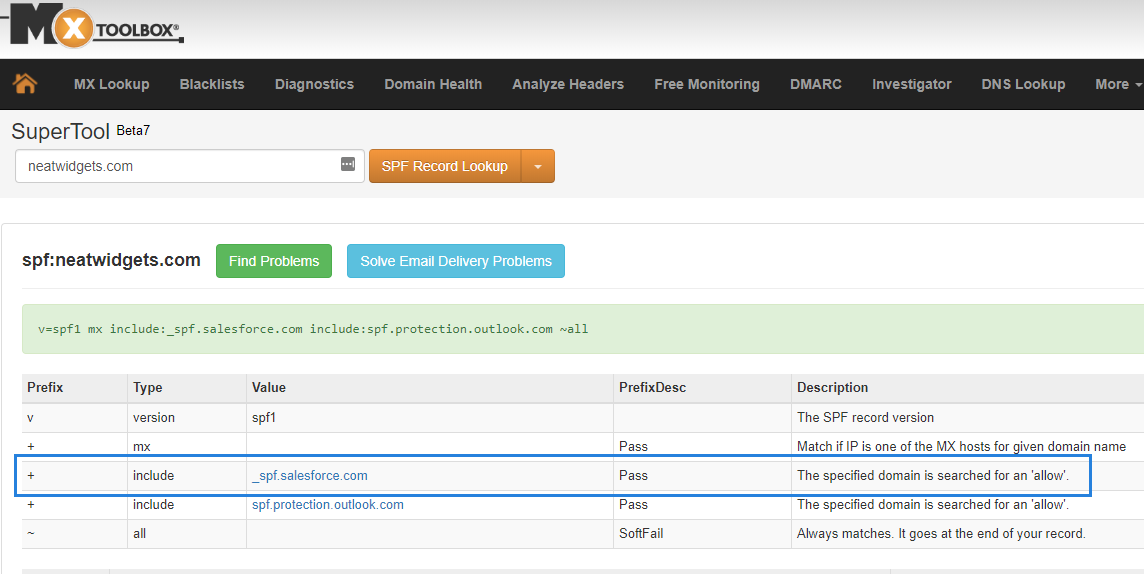Click the SuperTool title
The image size is (1144, 574).
coord(61,131)
